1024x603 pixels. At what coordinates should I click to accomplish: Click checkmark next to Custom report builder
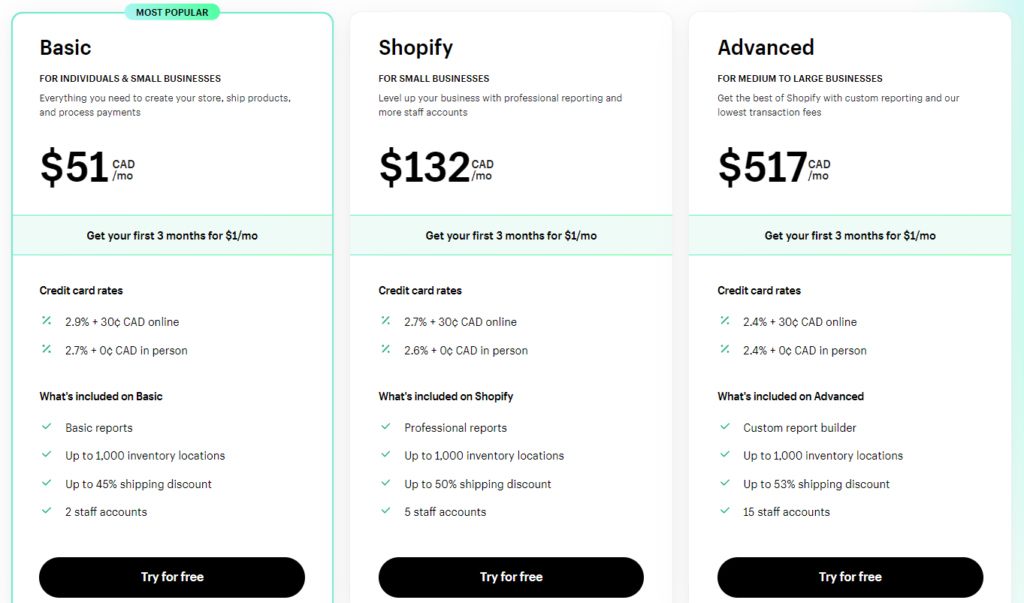[x=724, y=427]
